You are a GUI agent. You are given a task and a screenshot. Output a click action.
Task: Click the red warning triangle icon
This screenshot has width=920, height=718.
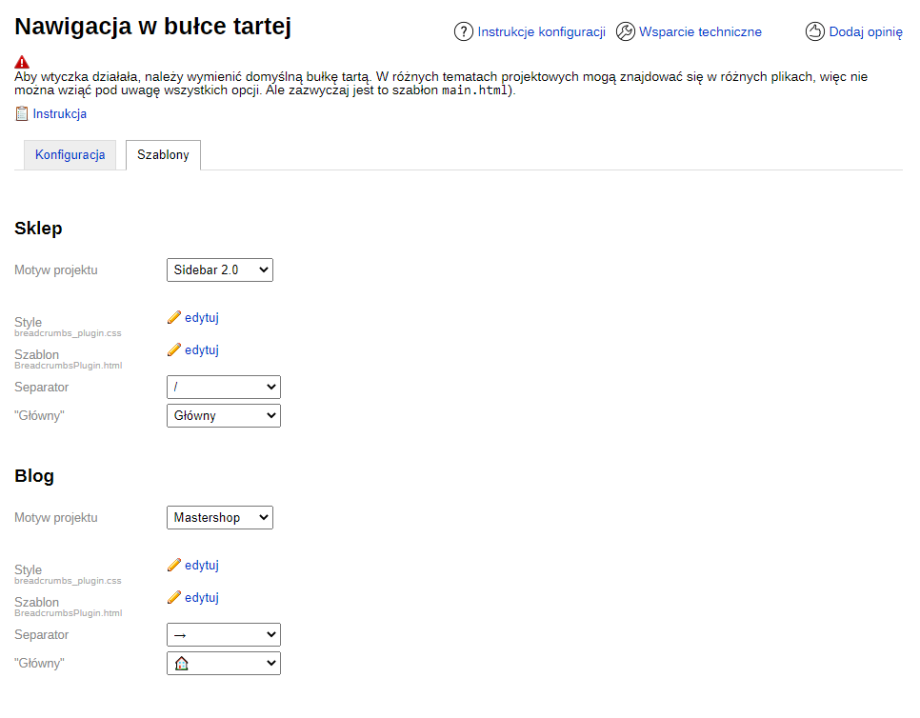22,62
